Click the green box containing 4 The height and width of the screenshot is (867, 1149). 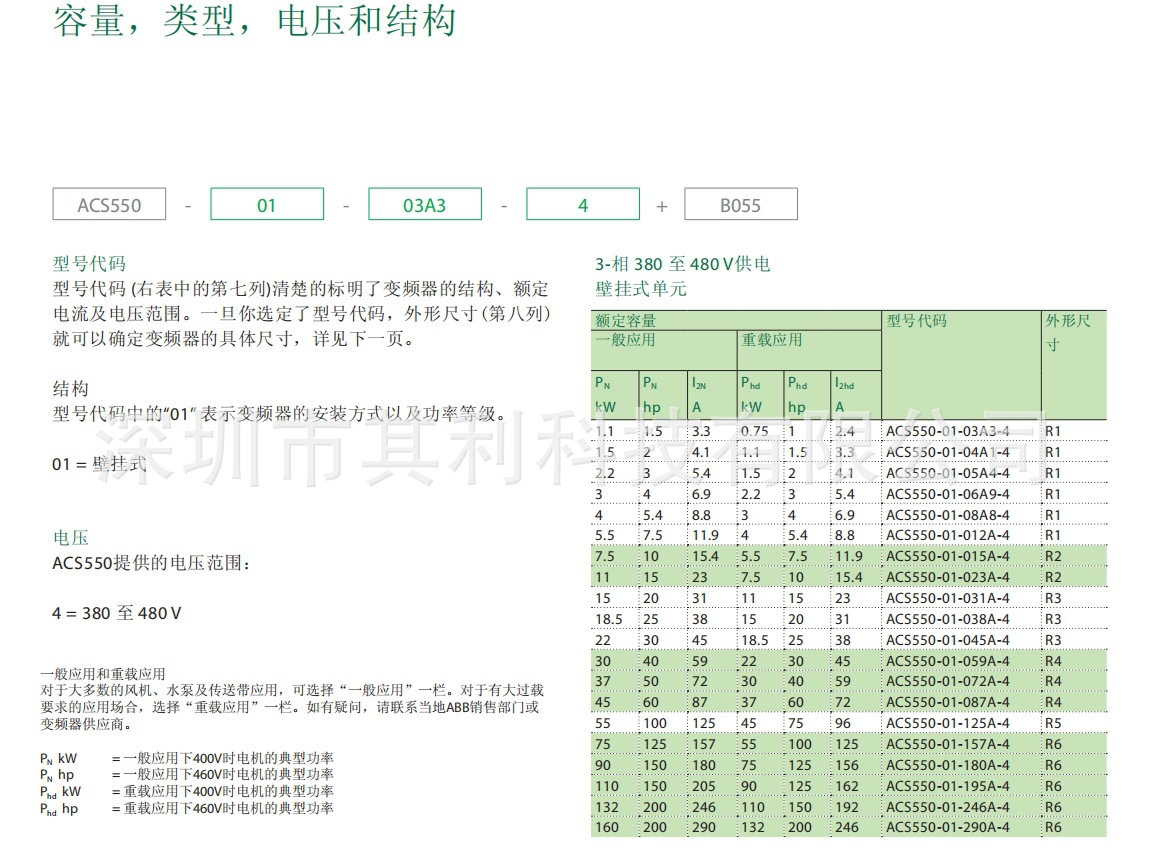coord(583,204)
